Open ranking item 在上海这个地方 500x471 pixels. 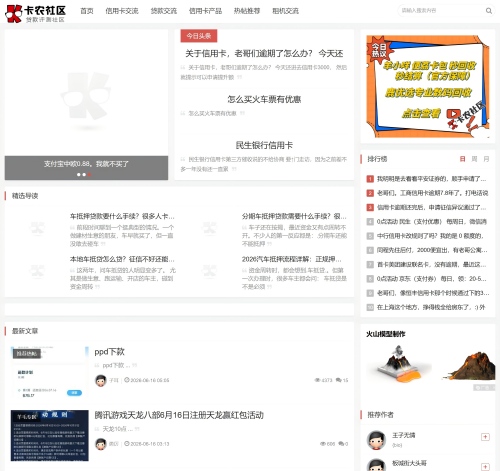(431, 307)
